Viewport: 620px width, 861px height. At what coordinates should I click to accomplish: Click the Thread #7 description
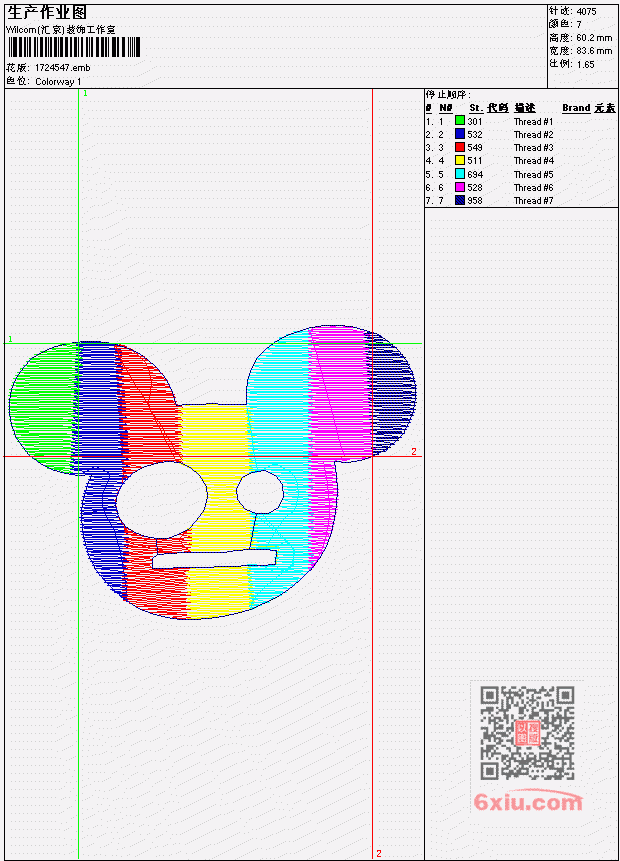click(533, 201)
